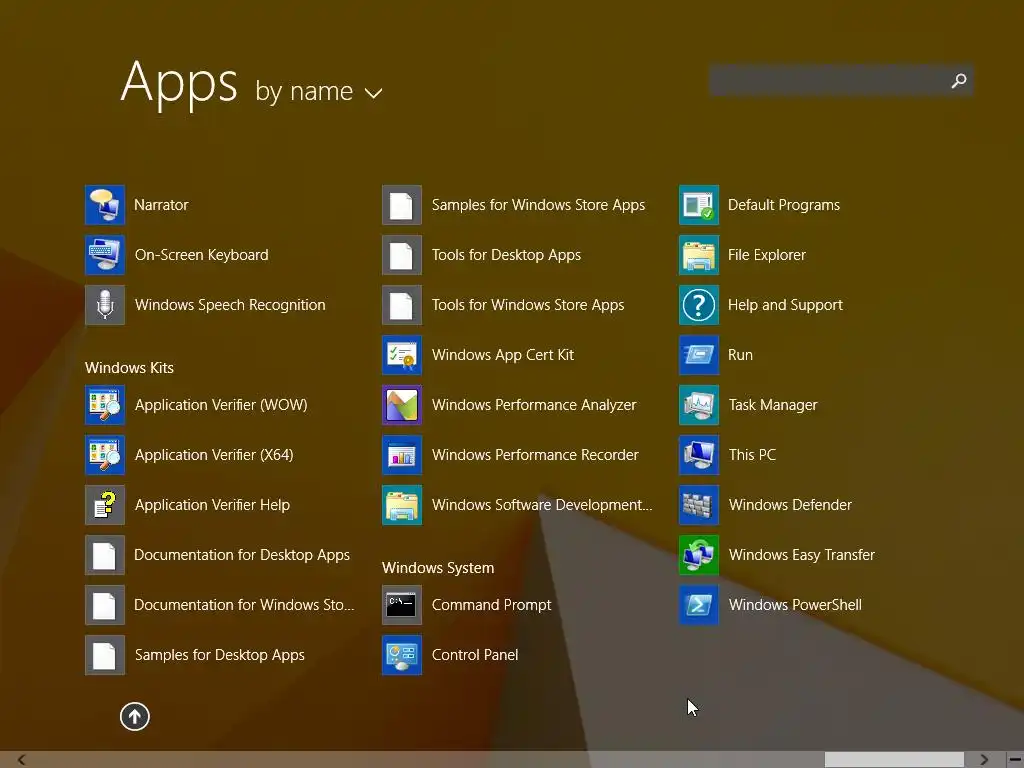Click the 'Windows PowerShell' label
The width and height of the screenshot is (1024, 768).
pos(795,605)
